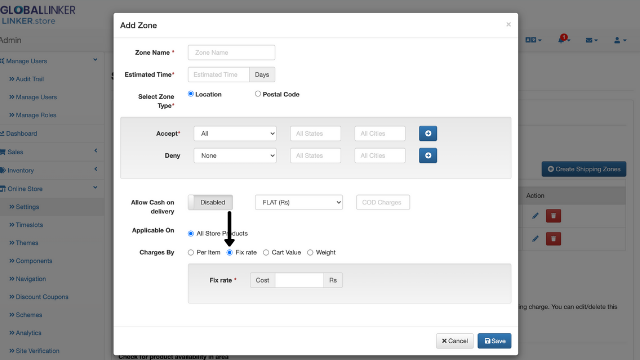Click the first row edit pencil icon
The image size is (640, 360).
(x=535, y=216)
